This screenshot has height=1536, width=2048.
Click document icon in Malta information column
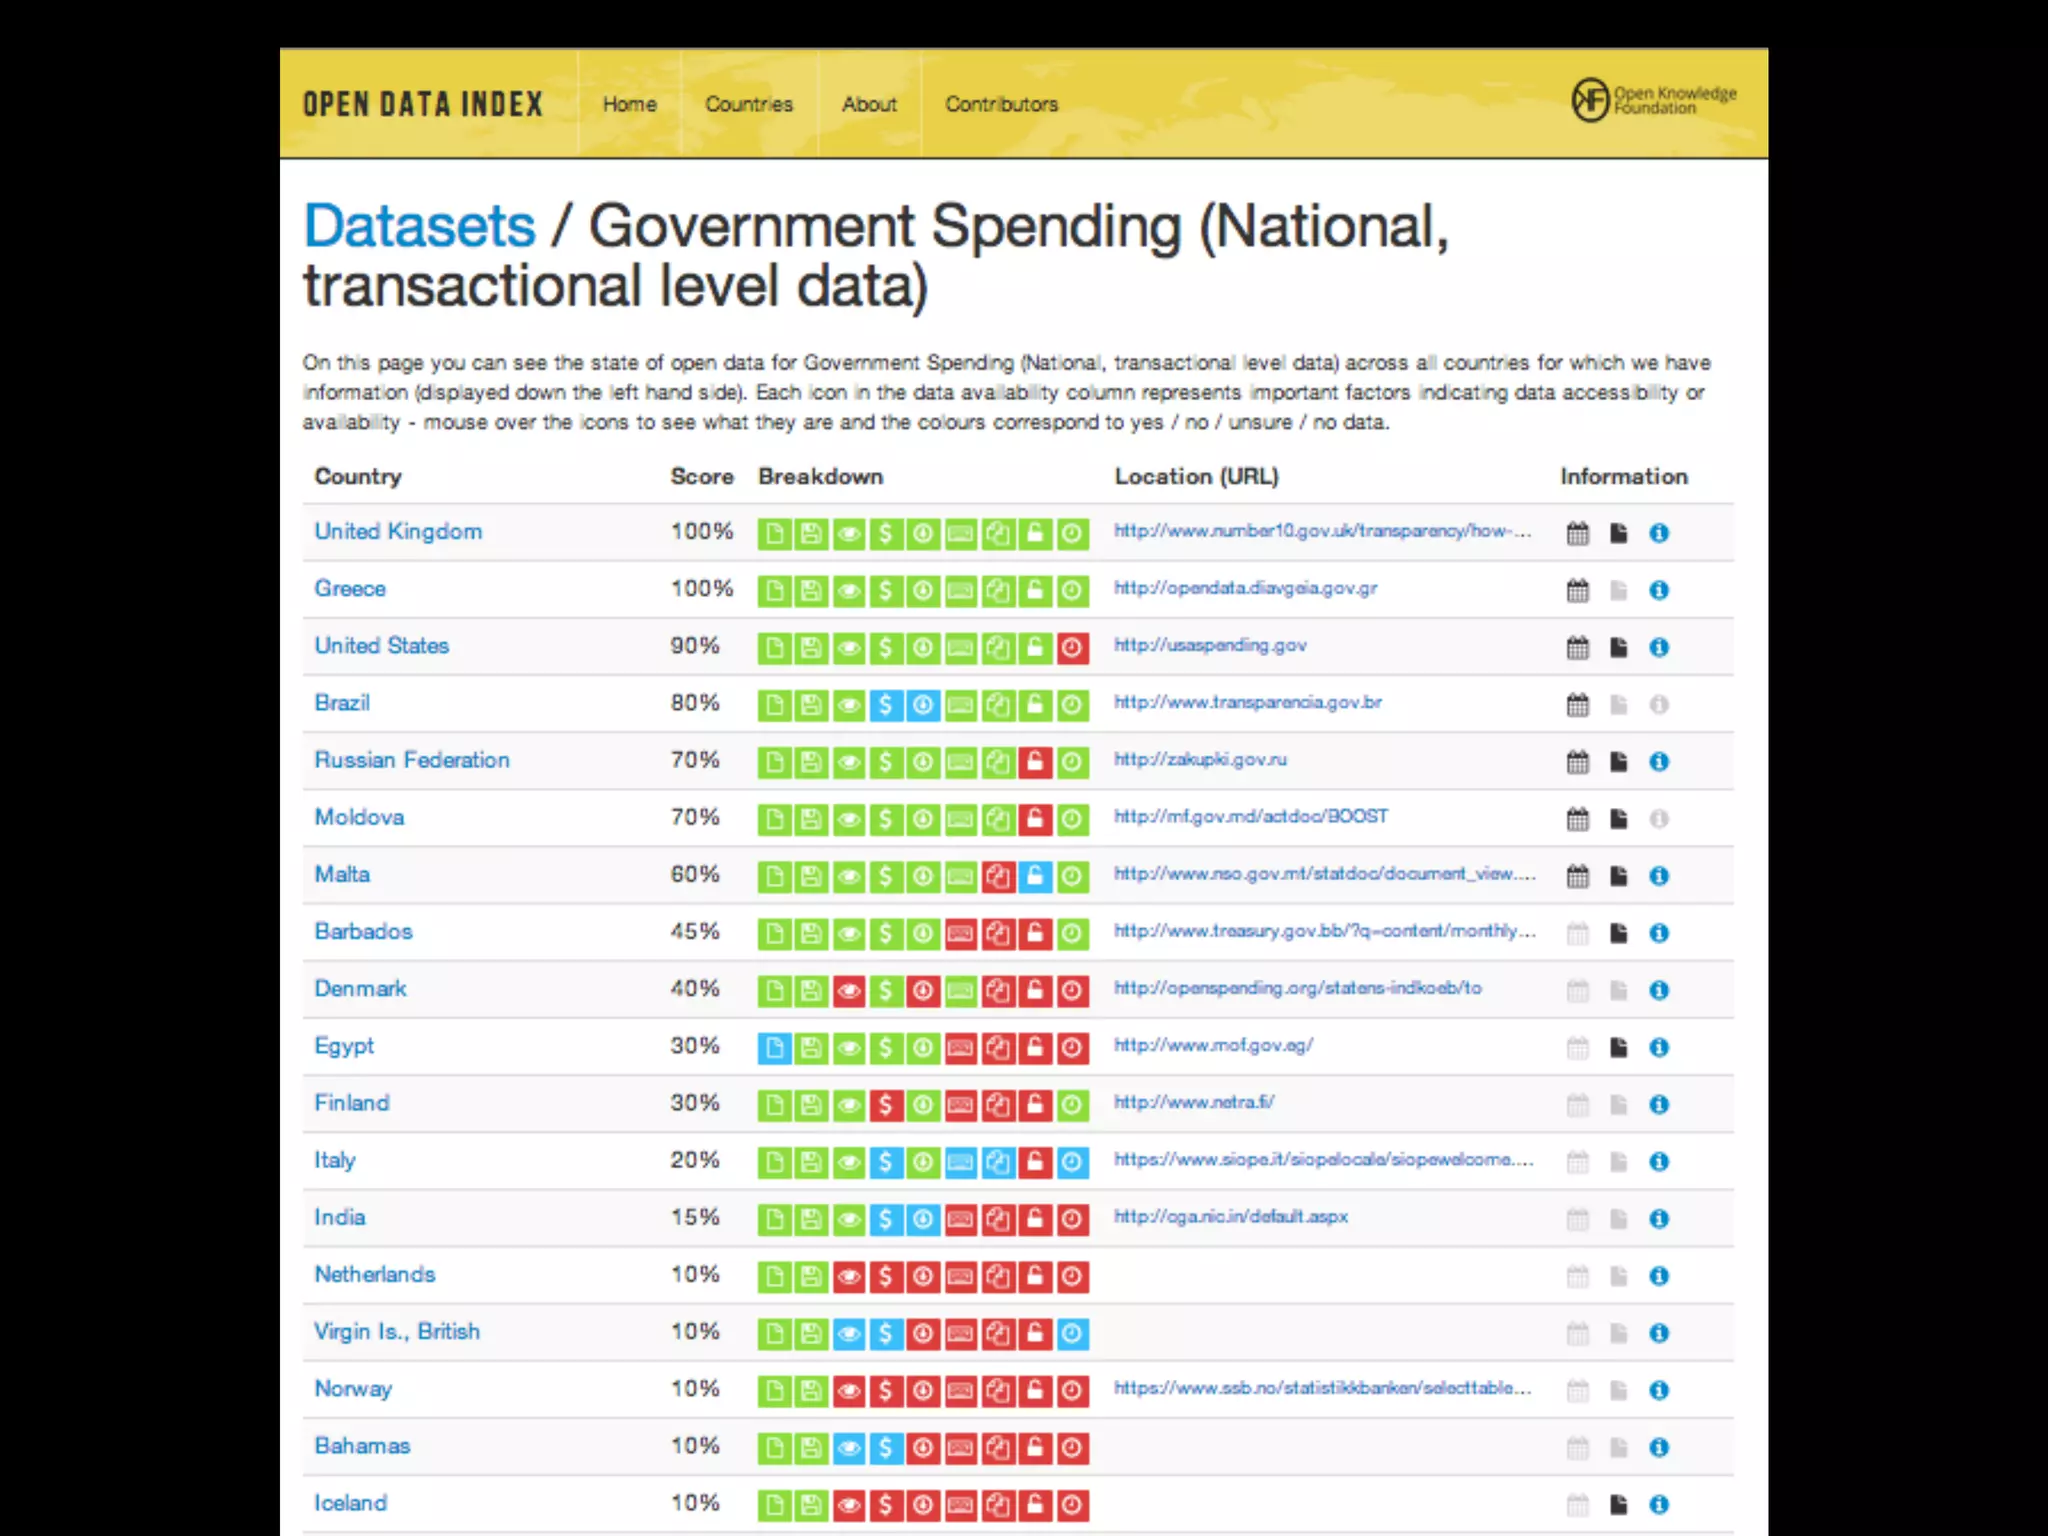(1618, 876)
